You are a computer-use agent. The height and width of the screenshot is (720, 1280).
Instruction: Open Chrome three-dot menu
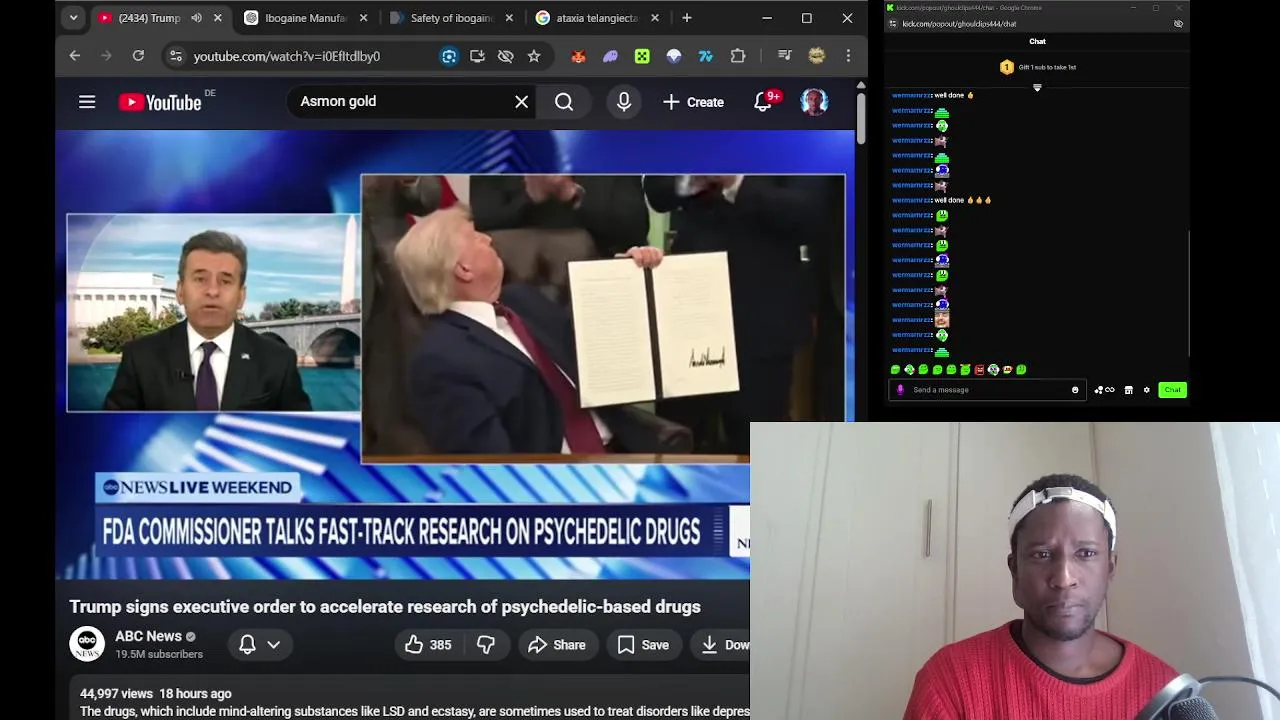pos(848,56)
